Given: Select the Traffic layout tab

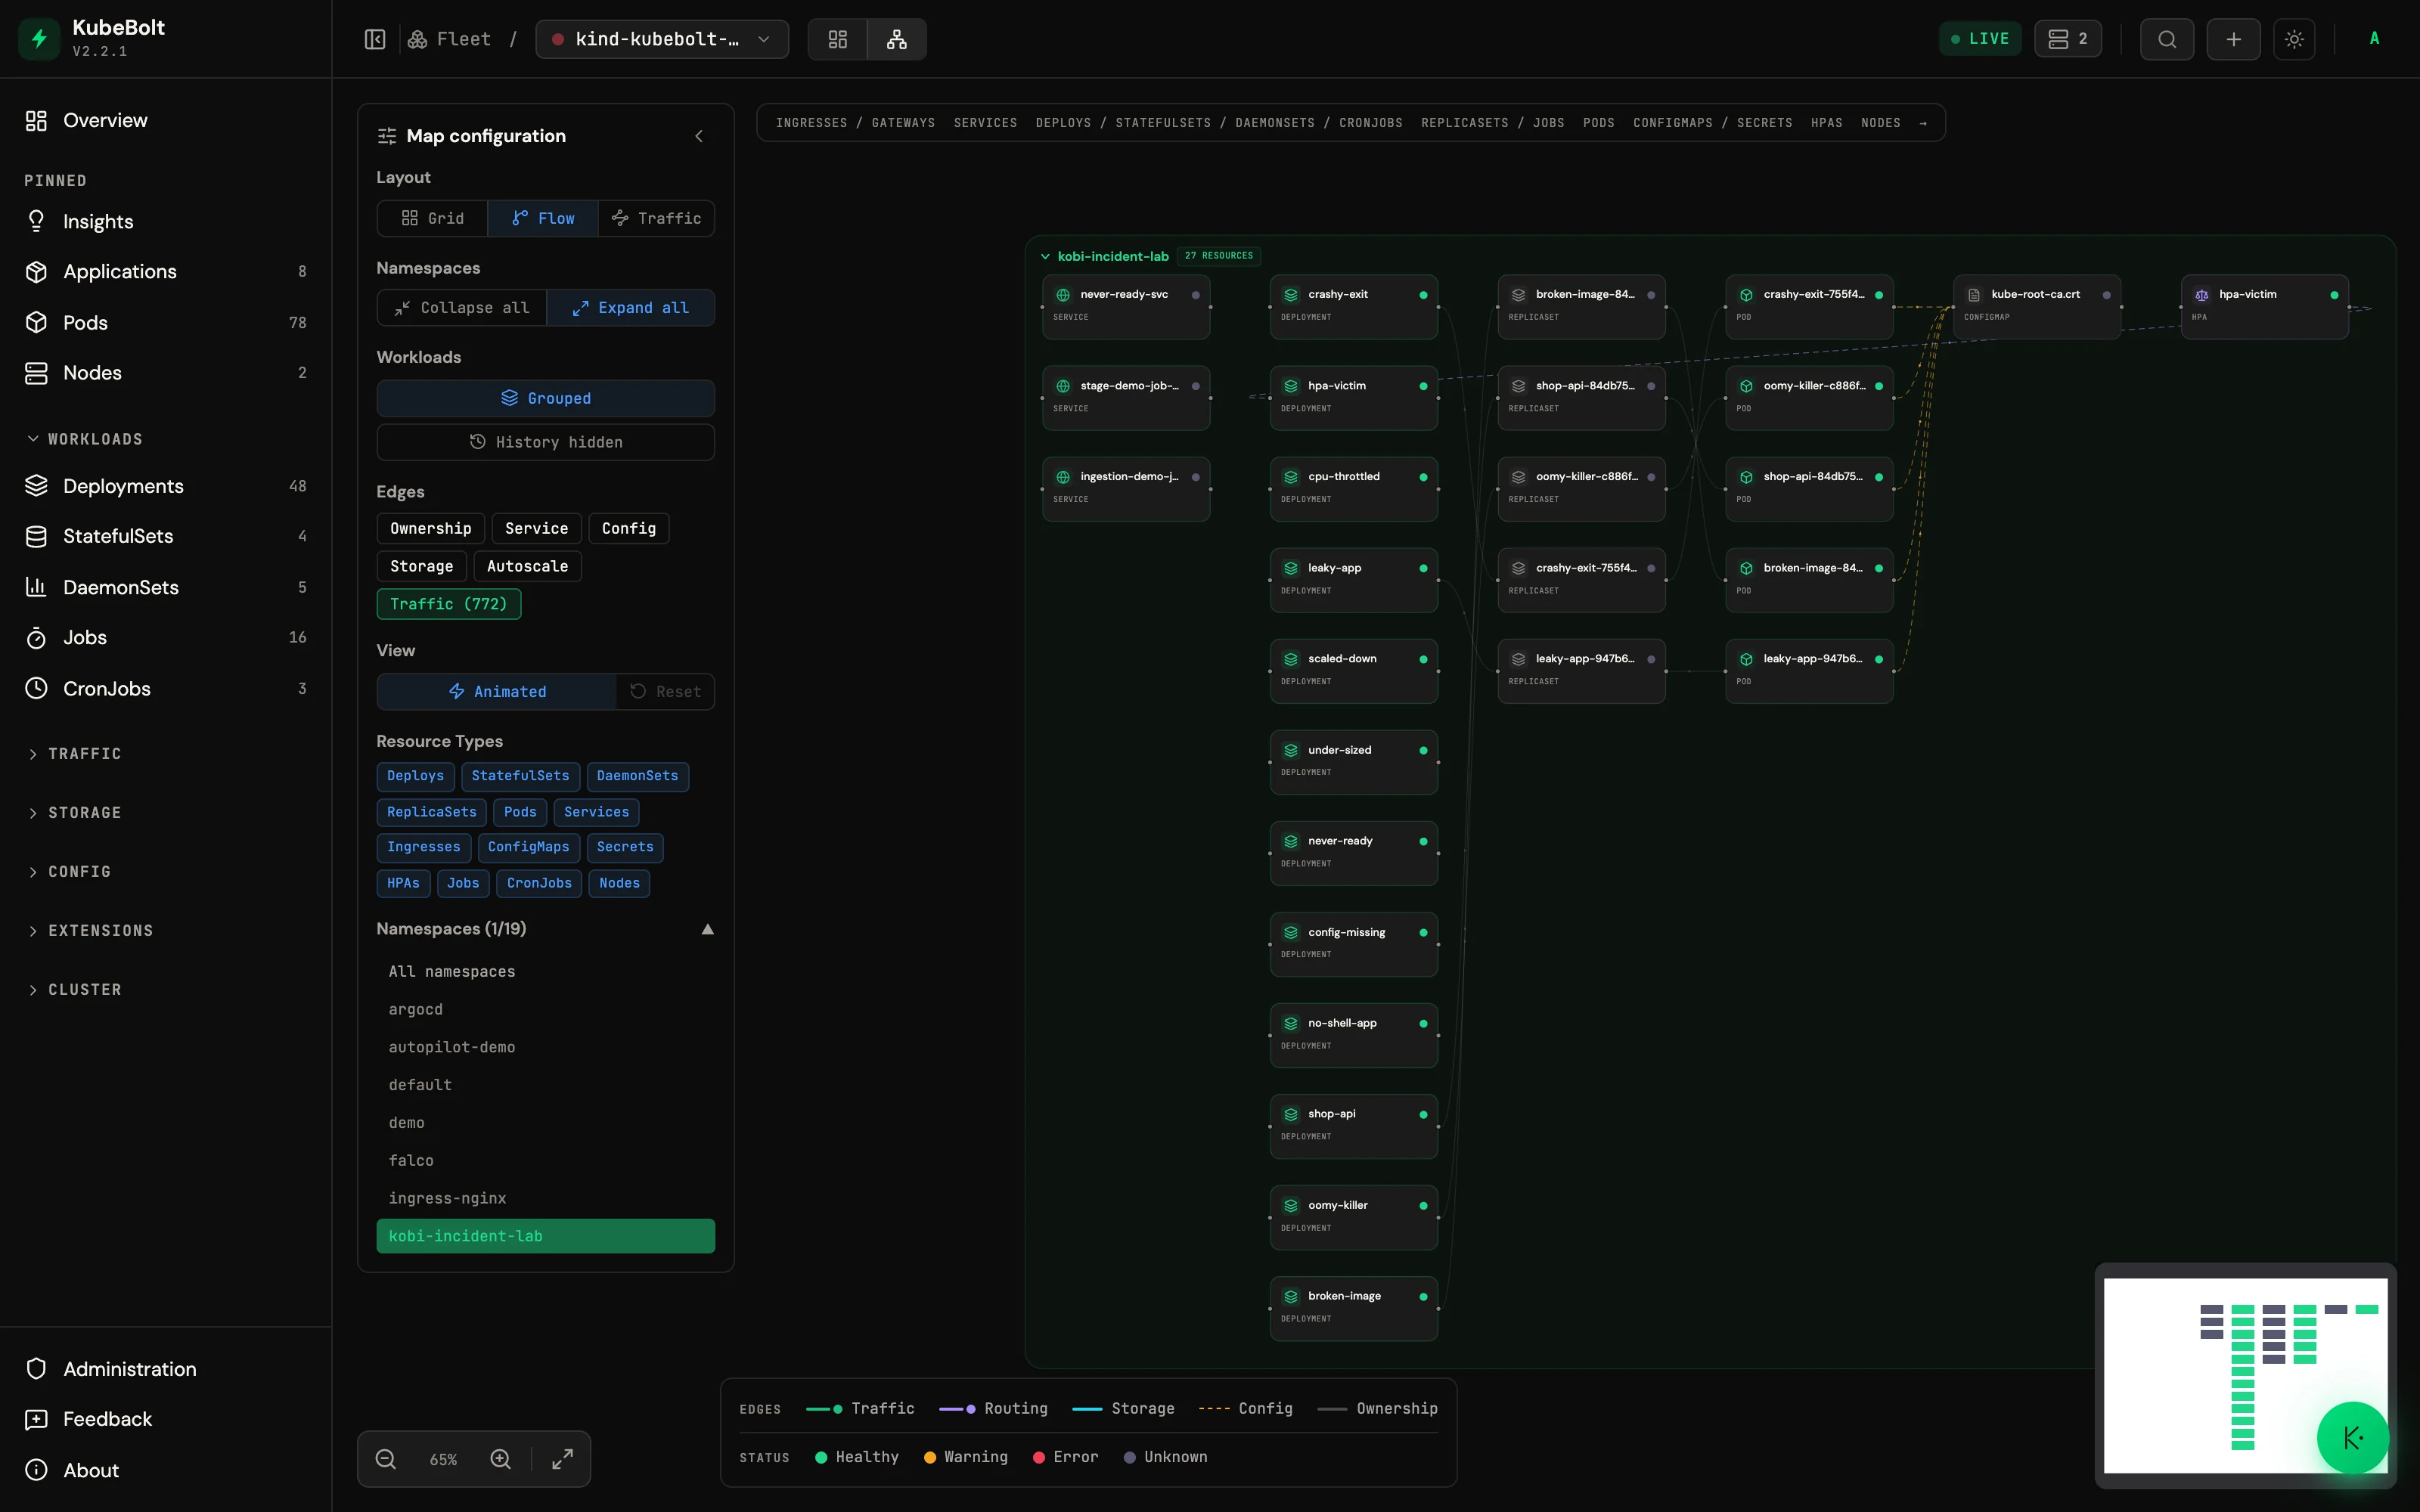Looking at the screenshot, I should pyautogui.click(x=656, y=218).
